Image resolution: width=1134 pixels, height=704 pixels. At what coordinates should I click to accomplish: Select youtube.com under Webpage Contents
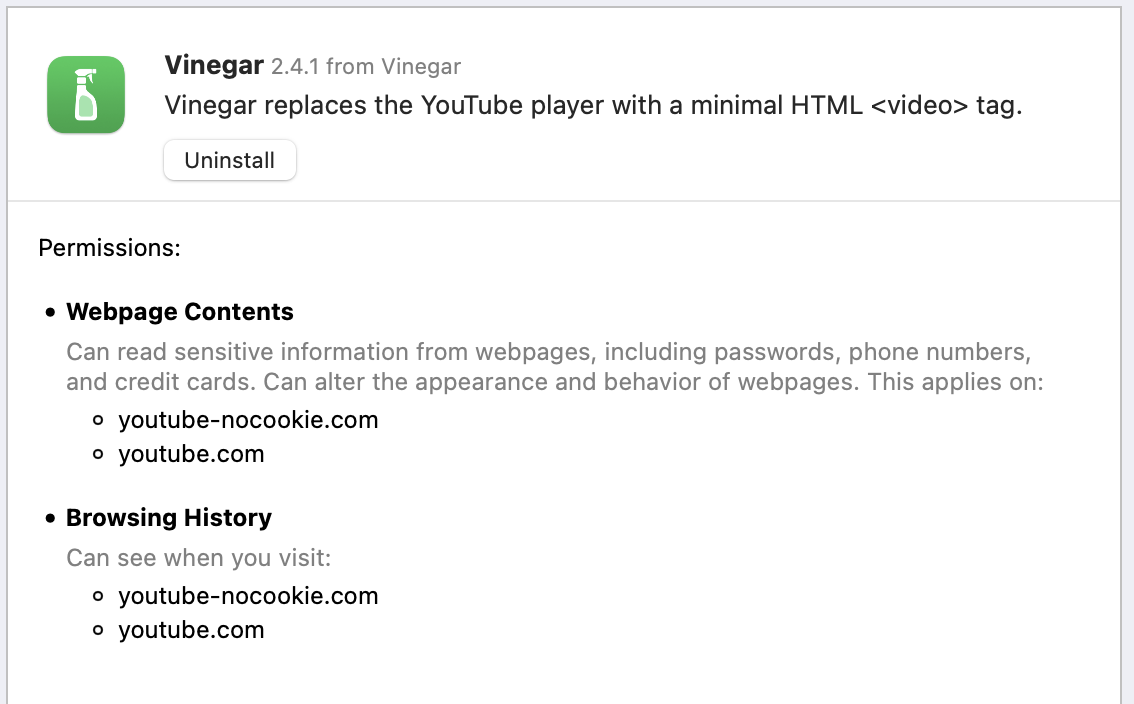coord(191,454)
